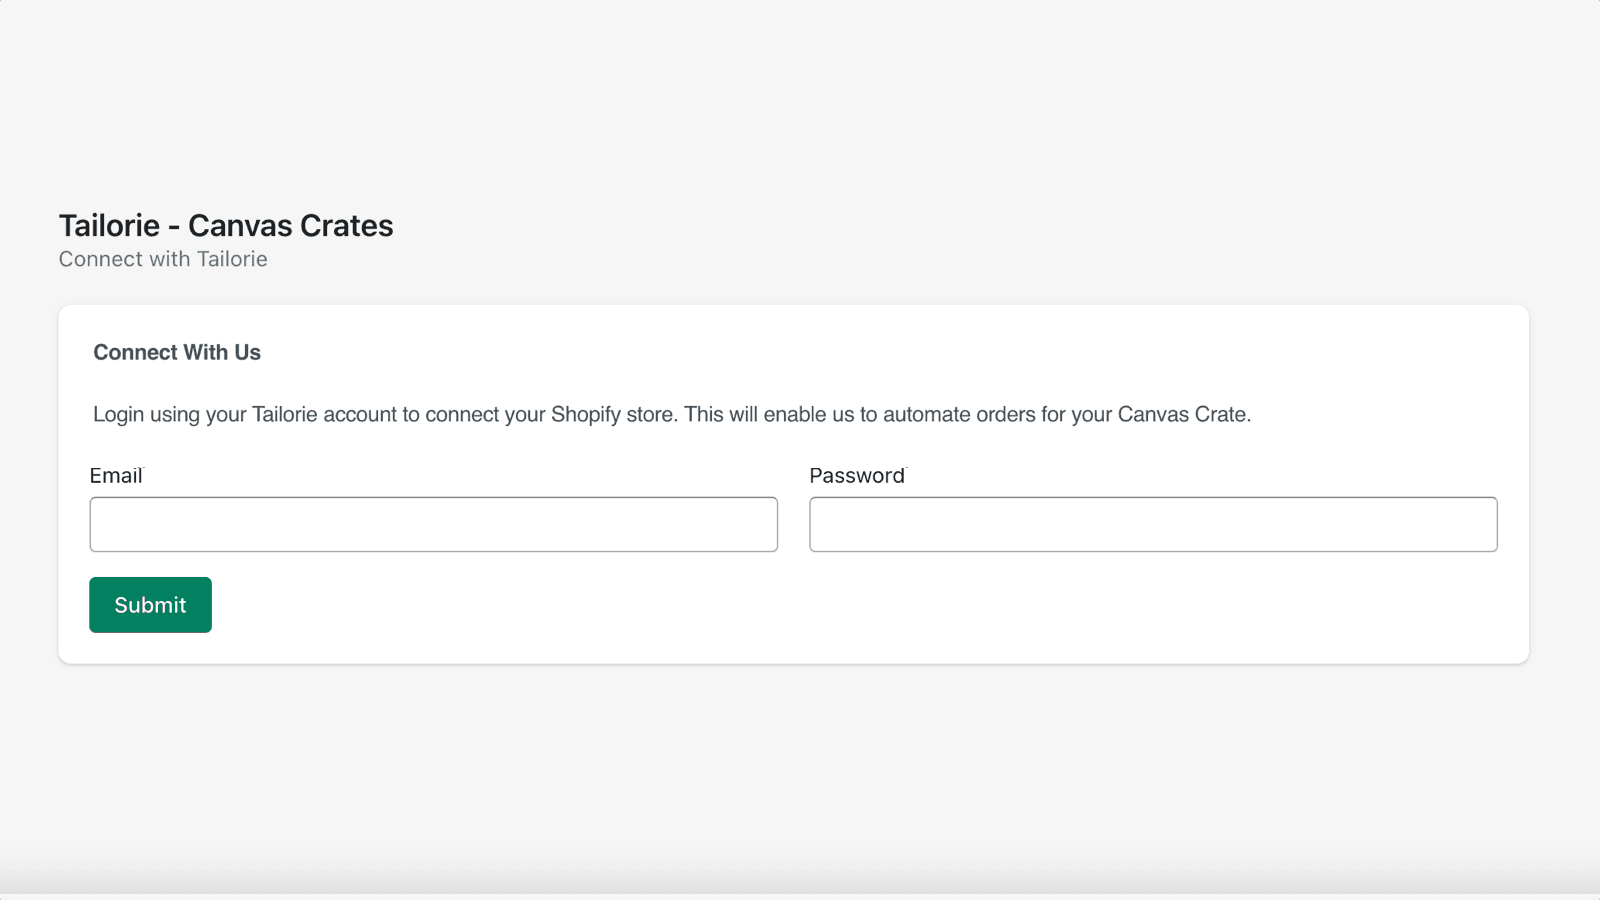Click the word "Tailorie" in the subtitle
This screenshot has height=900, width=1600.
(x=232, y=259)
